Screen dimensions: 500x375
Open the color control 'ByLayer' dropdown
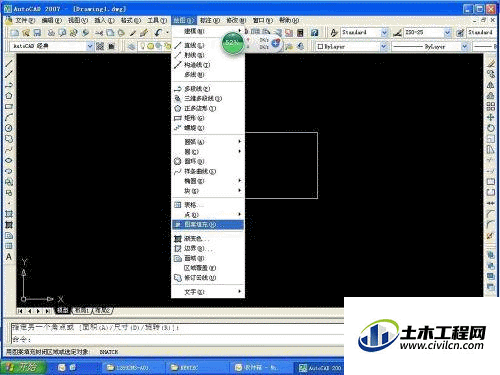pos(384,46)
